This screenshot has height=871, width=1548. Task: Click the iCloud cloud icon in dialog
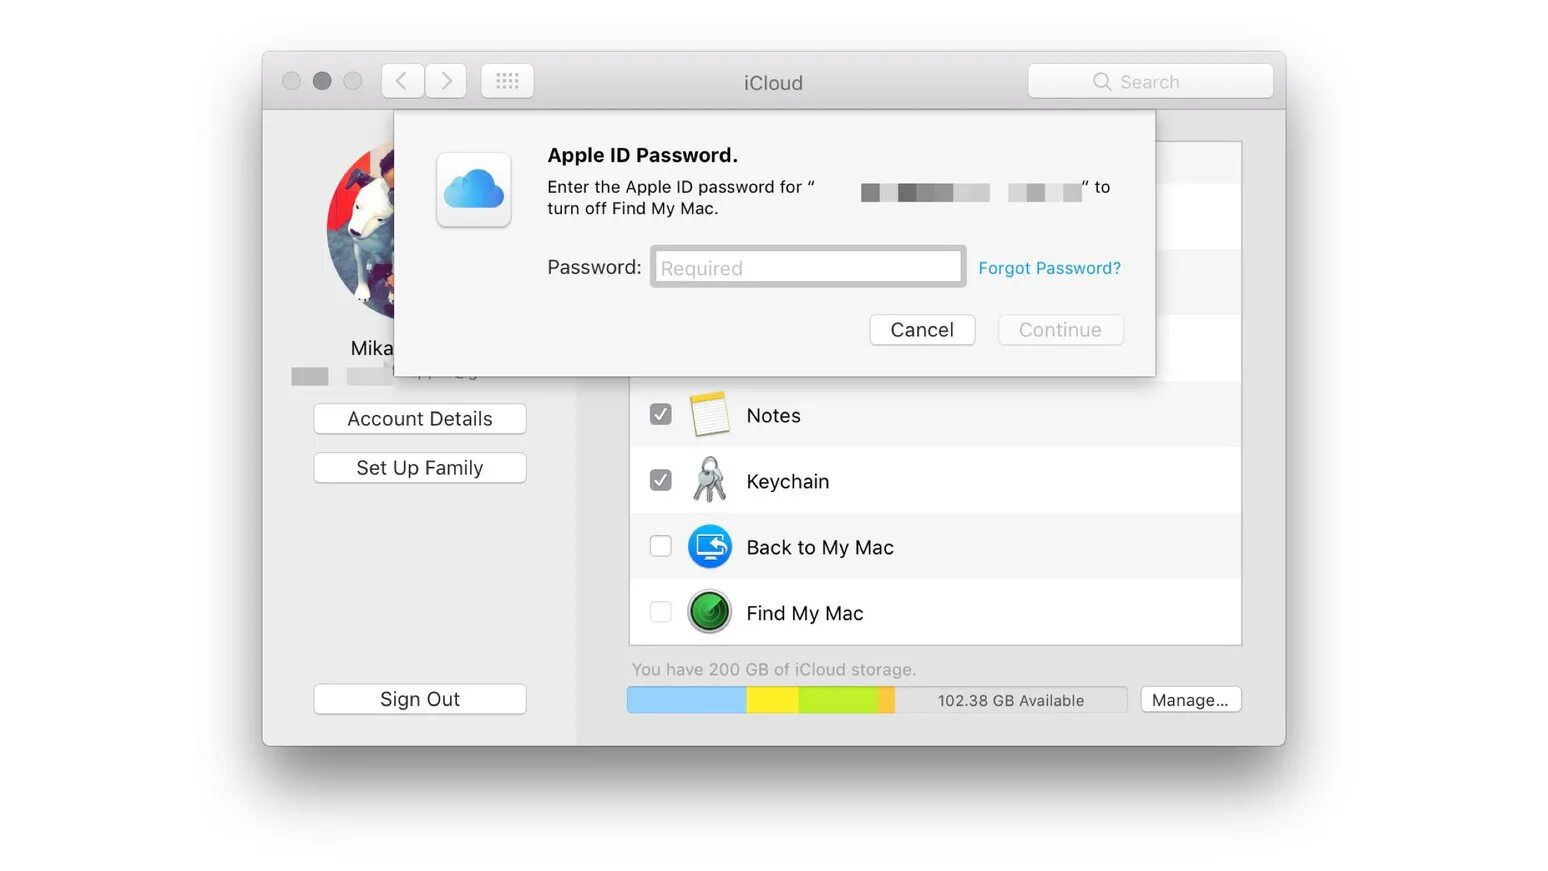click(474, 190)
